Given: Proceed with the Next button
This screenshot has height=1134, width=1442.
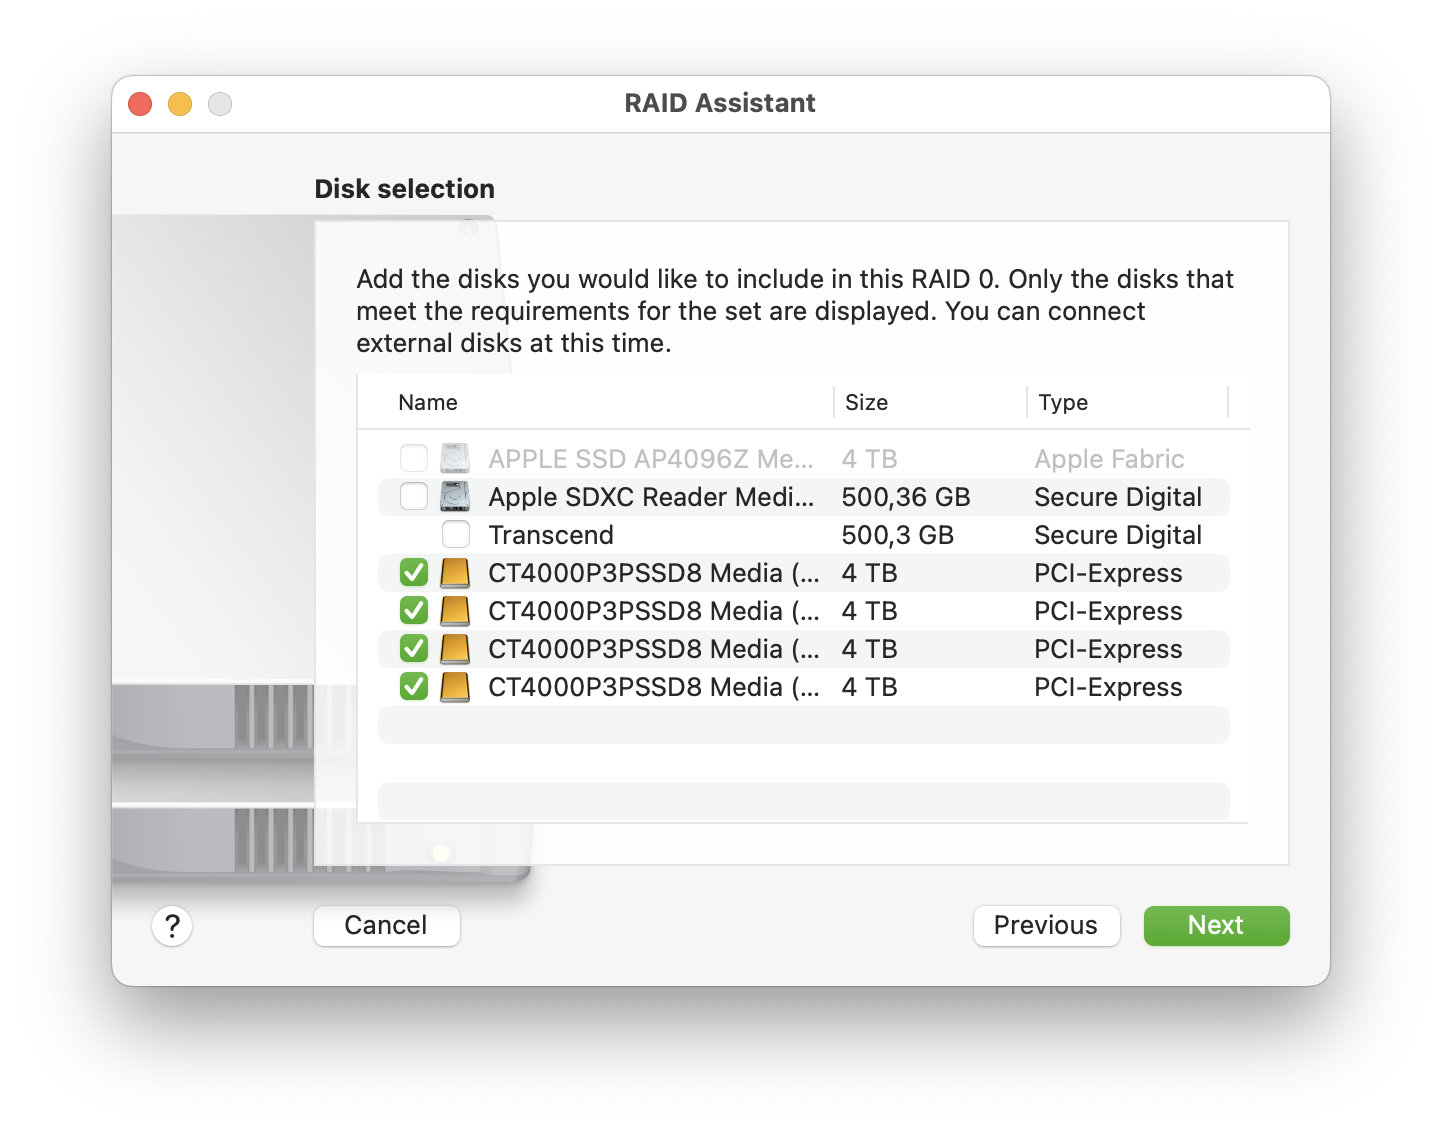Looking at the screenshot, I should (x=1216, y=926).
